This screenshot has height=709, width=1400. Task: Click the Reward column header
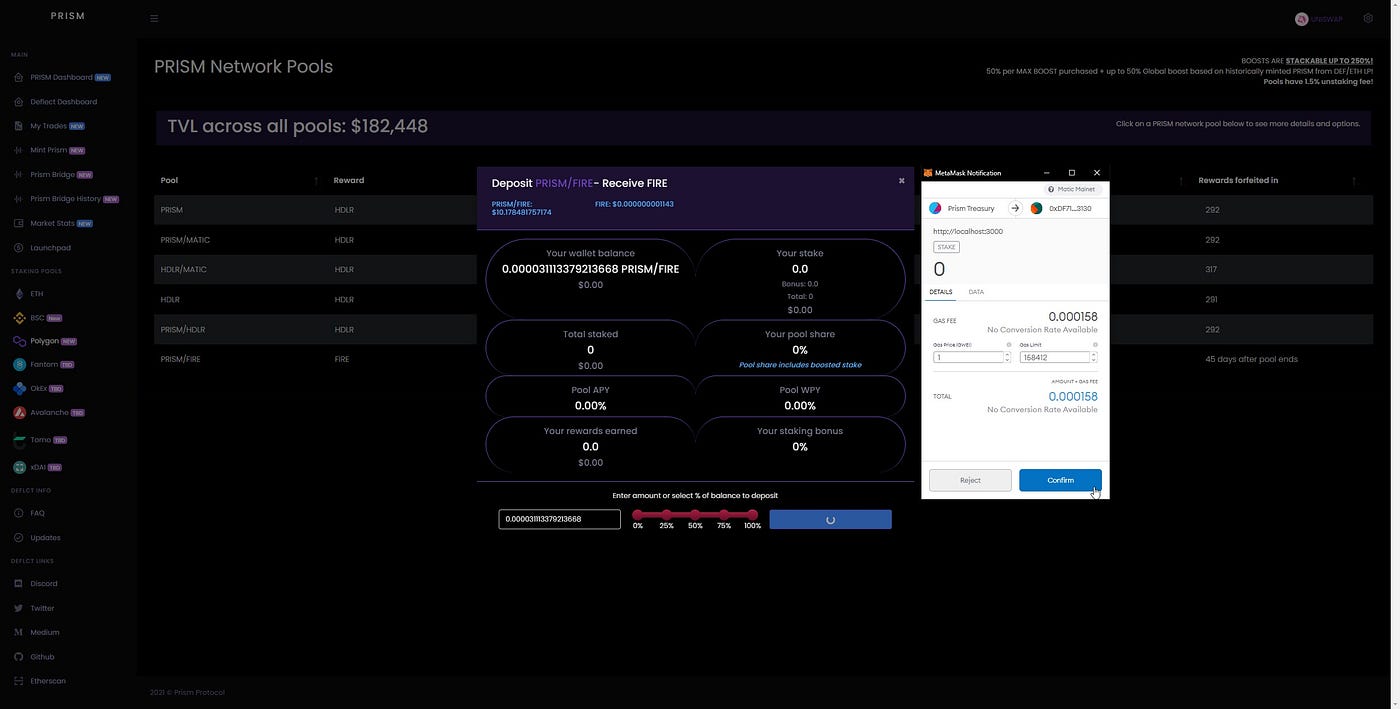(x=349, y=180)
